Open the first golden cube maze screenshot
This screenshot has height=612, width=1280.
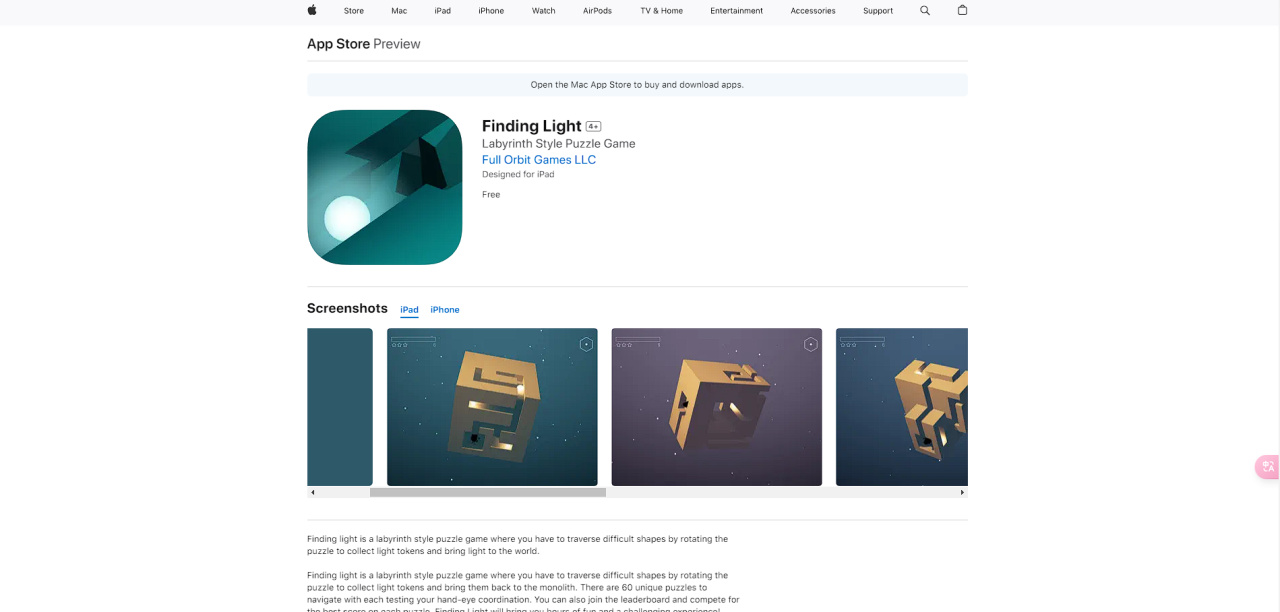pos(492,407)
